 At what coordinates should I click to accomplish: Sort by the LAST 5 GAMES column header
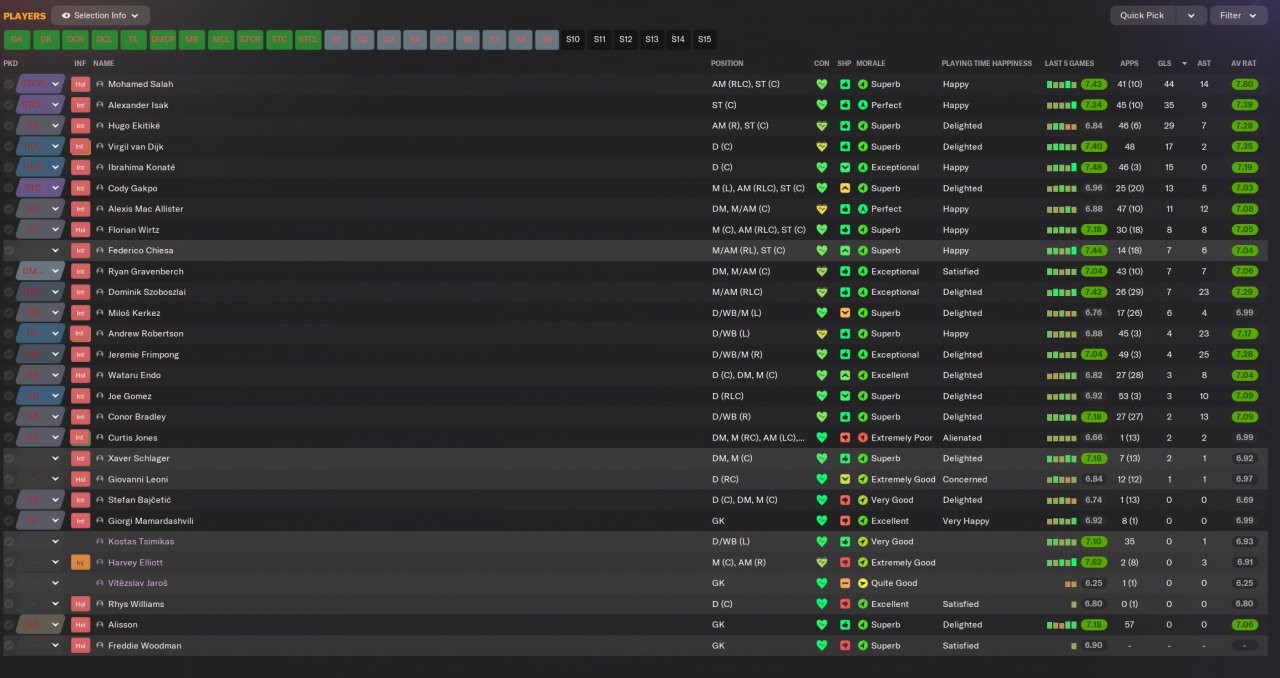tap(1069, 63)
